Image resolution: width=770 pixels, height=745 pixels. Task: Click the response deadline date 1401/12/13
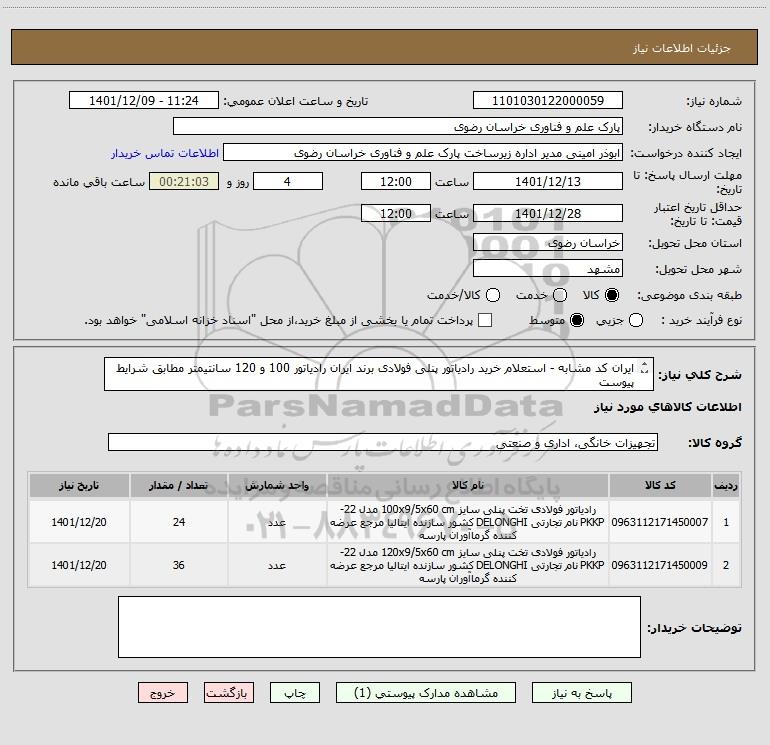point(548,181)
